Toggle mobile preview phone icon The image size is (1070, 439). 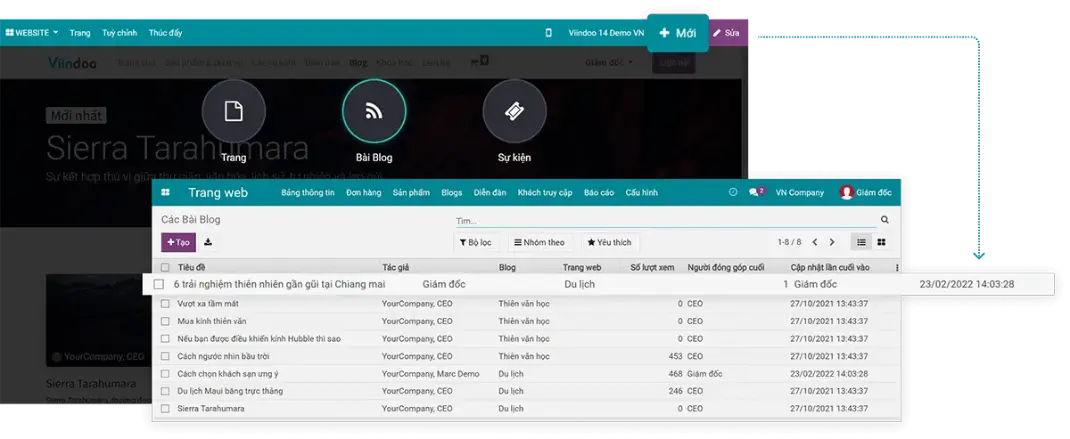tap(548, 33)
